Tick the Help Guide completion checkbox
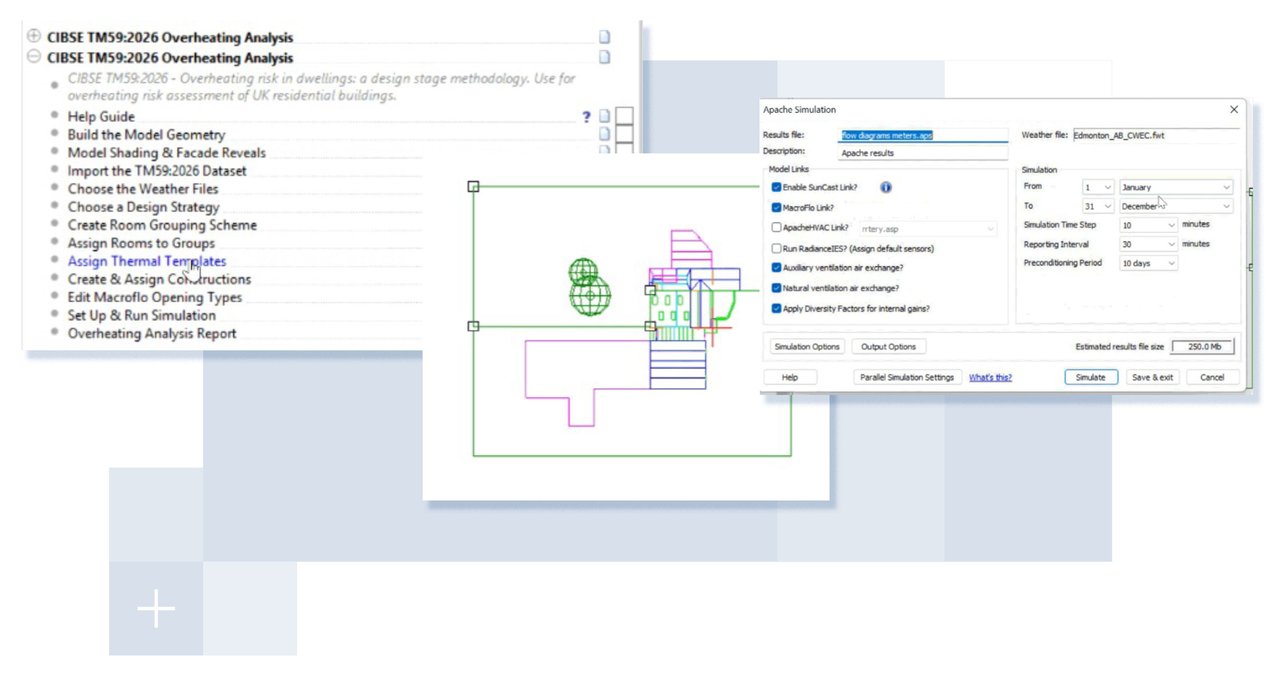 [x=625, y=117]
